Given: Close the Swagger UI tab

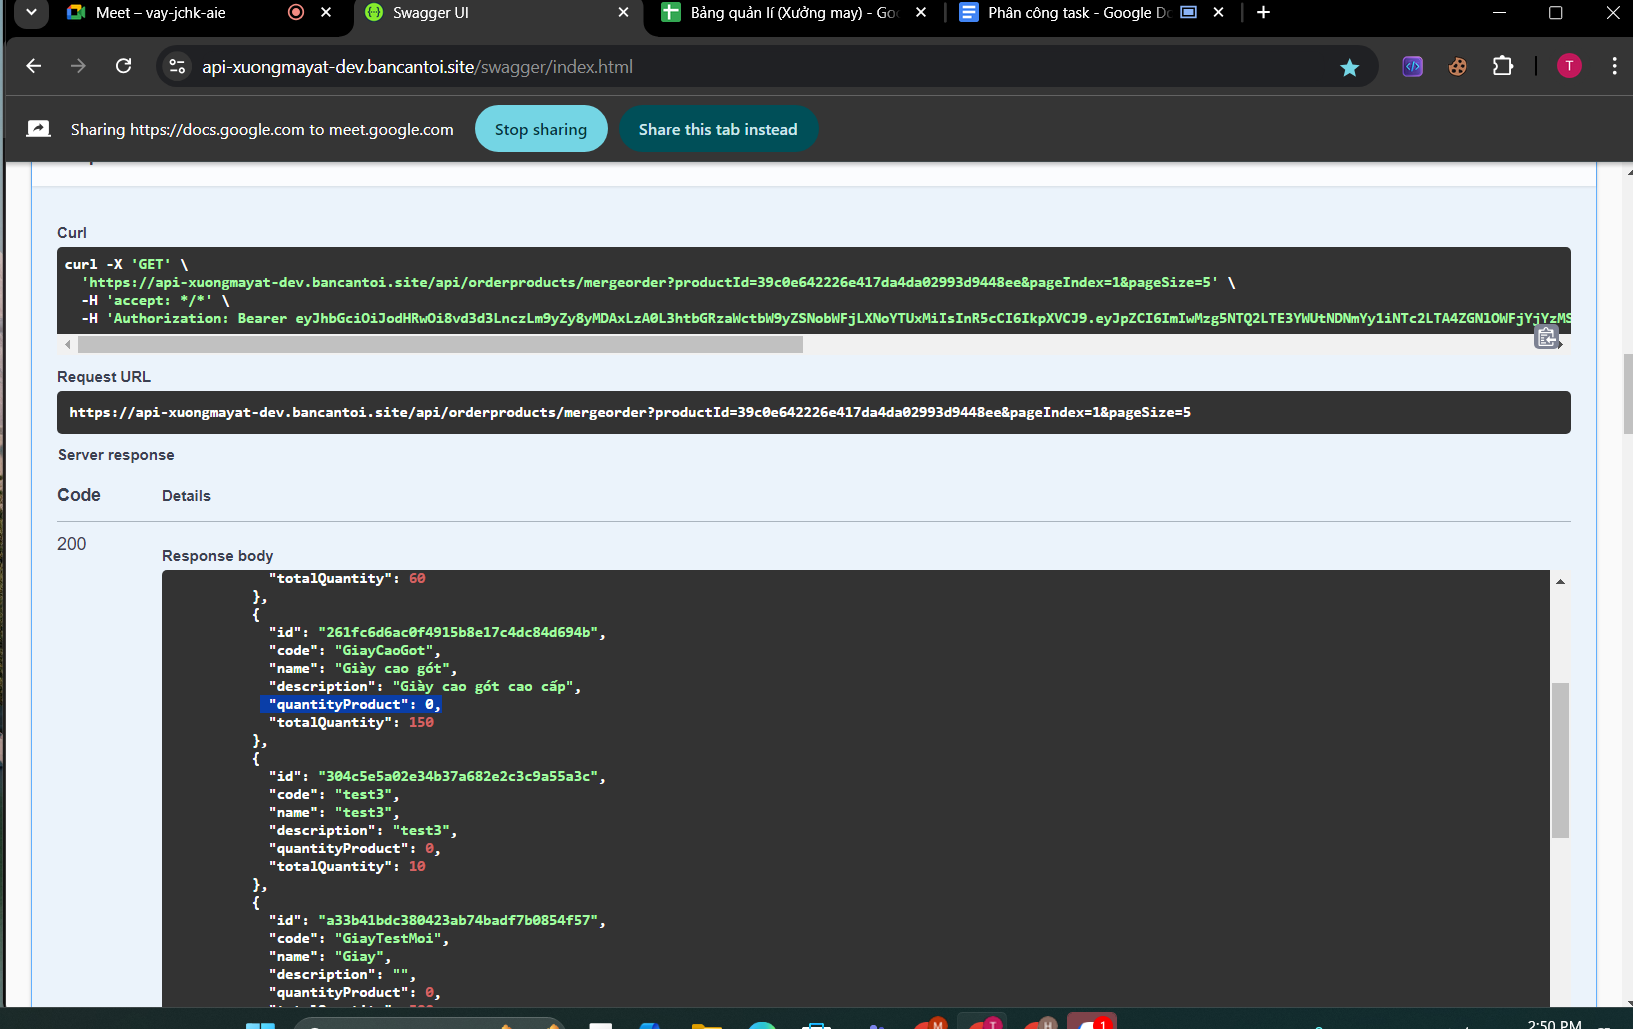Looking at the screenshot, I should pyautogui.click(x=623, y=13).
